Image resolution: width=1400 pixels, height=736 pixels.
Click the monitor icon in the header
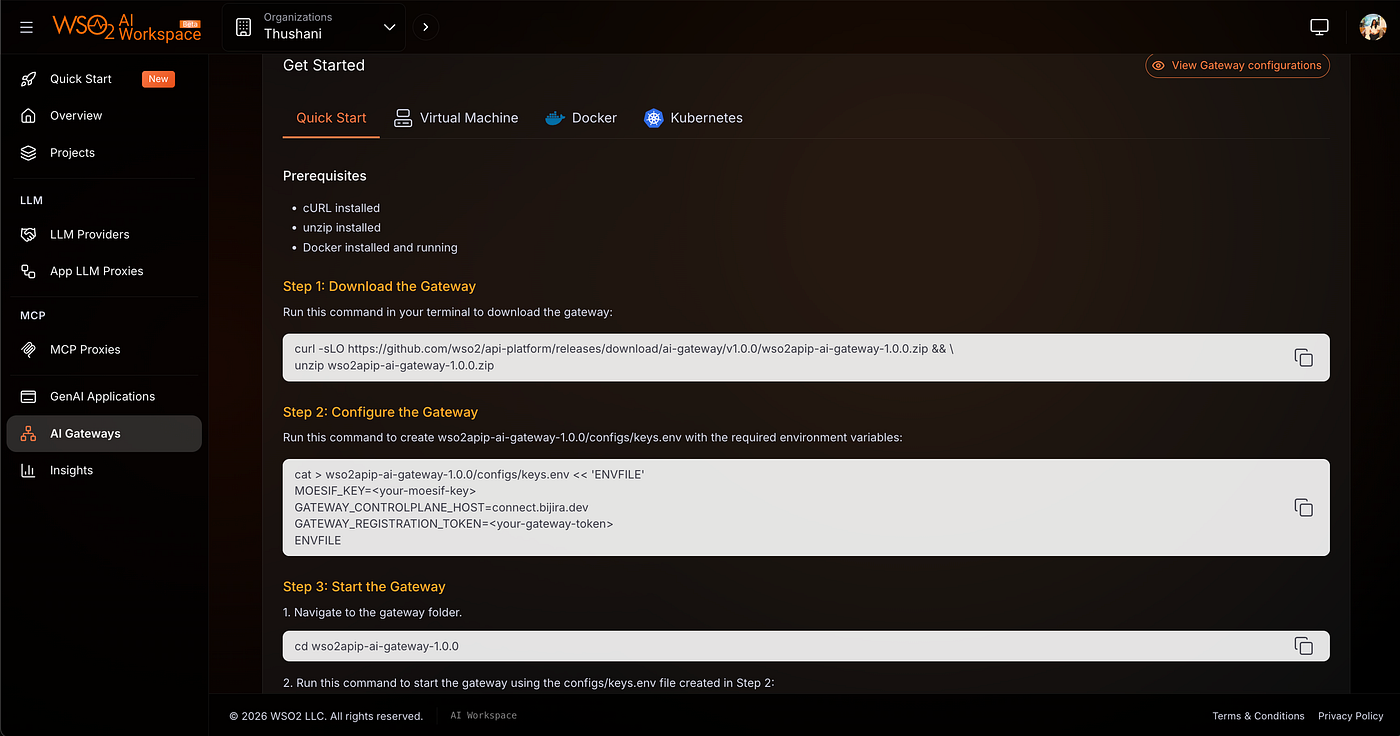[1320, 27]
